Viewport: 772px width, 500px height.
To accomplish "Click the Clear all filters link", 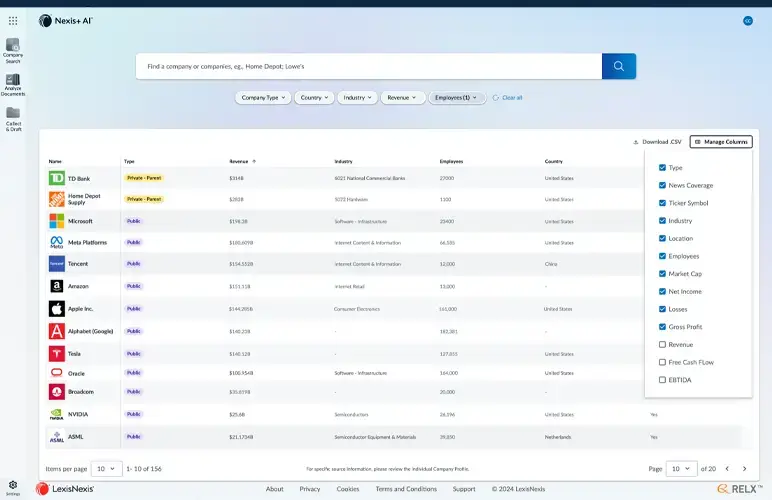I will point(511,98).
